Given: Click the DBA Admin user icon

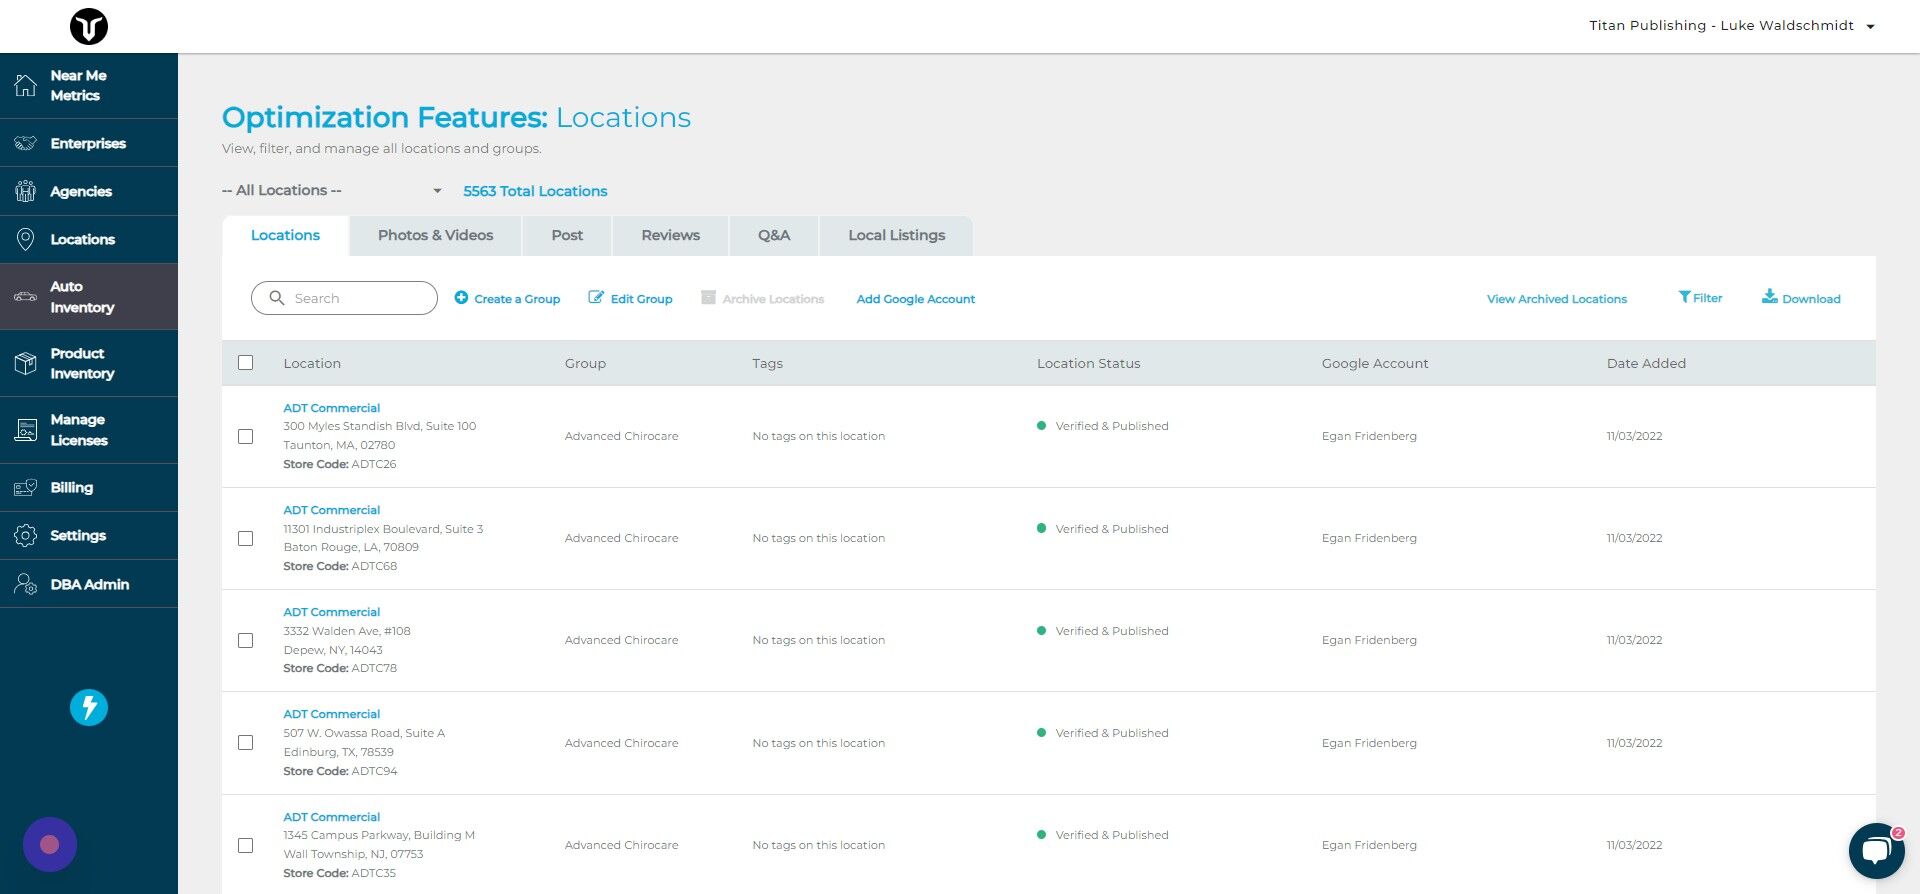Looking at the screenshot, I should (x=25, y=584).
